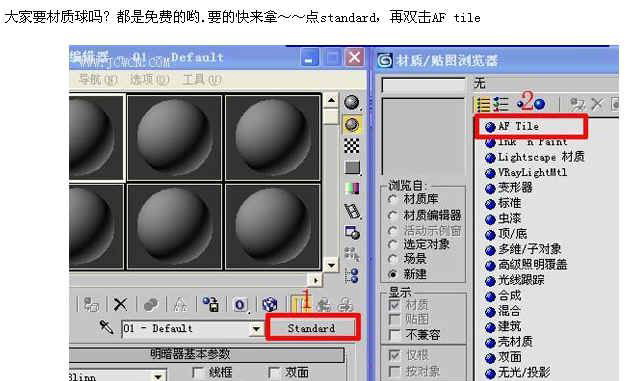Select AF Tile in material list
This screenshot has width=630, height=381.
click(x=530, y=126)
